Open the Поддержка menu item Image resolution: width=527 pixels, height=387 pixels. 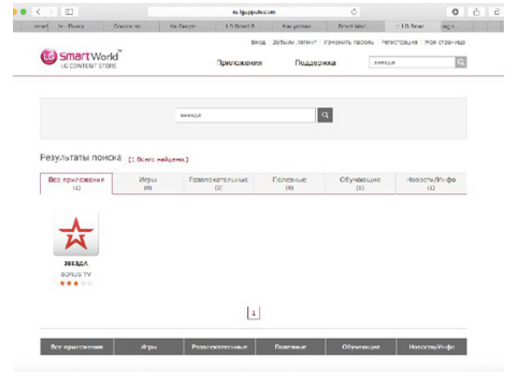pyautogui.click(x=315, y=63)
